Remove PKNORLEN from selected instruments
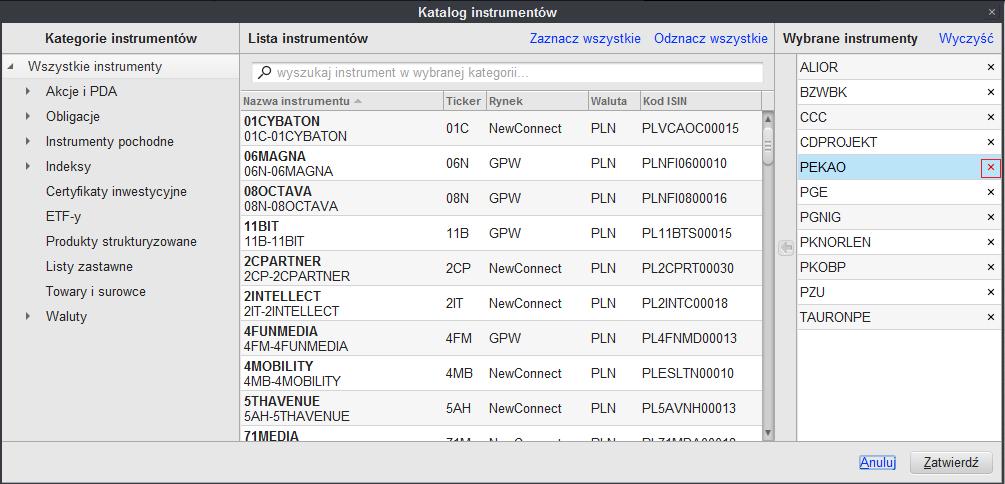Viewport: 1005px width, 484px height. pos(990,242)
